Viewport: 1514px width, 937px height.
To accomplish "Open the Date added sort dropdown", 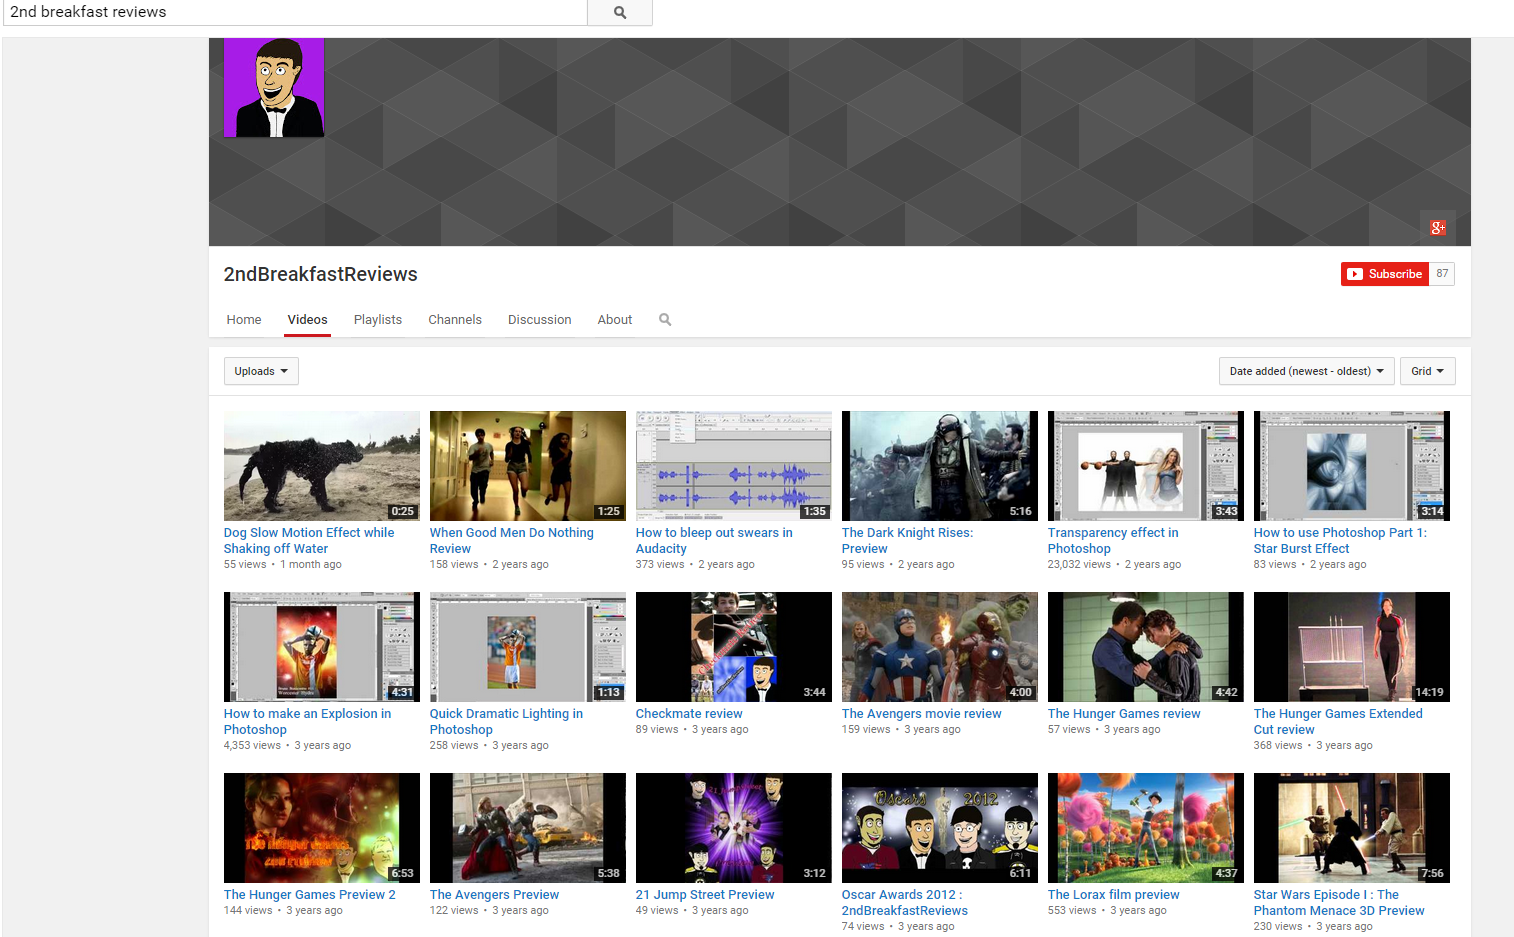I will click(x=1306, y=371).
